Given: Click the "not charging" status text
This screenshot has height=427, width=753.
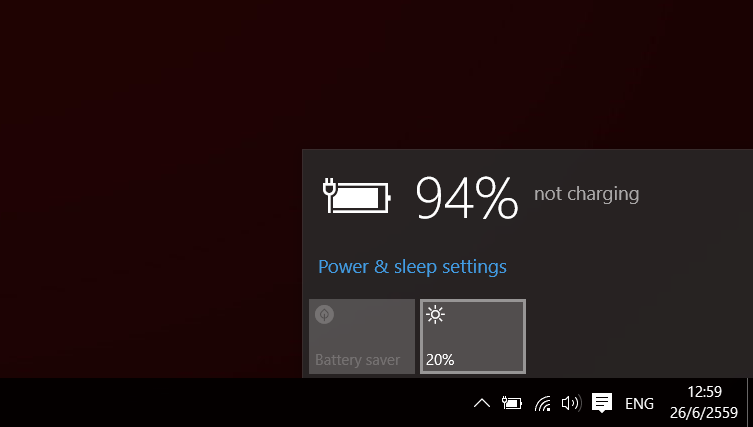Looking at the screenshot, I should pos(586,194).
